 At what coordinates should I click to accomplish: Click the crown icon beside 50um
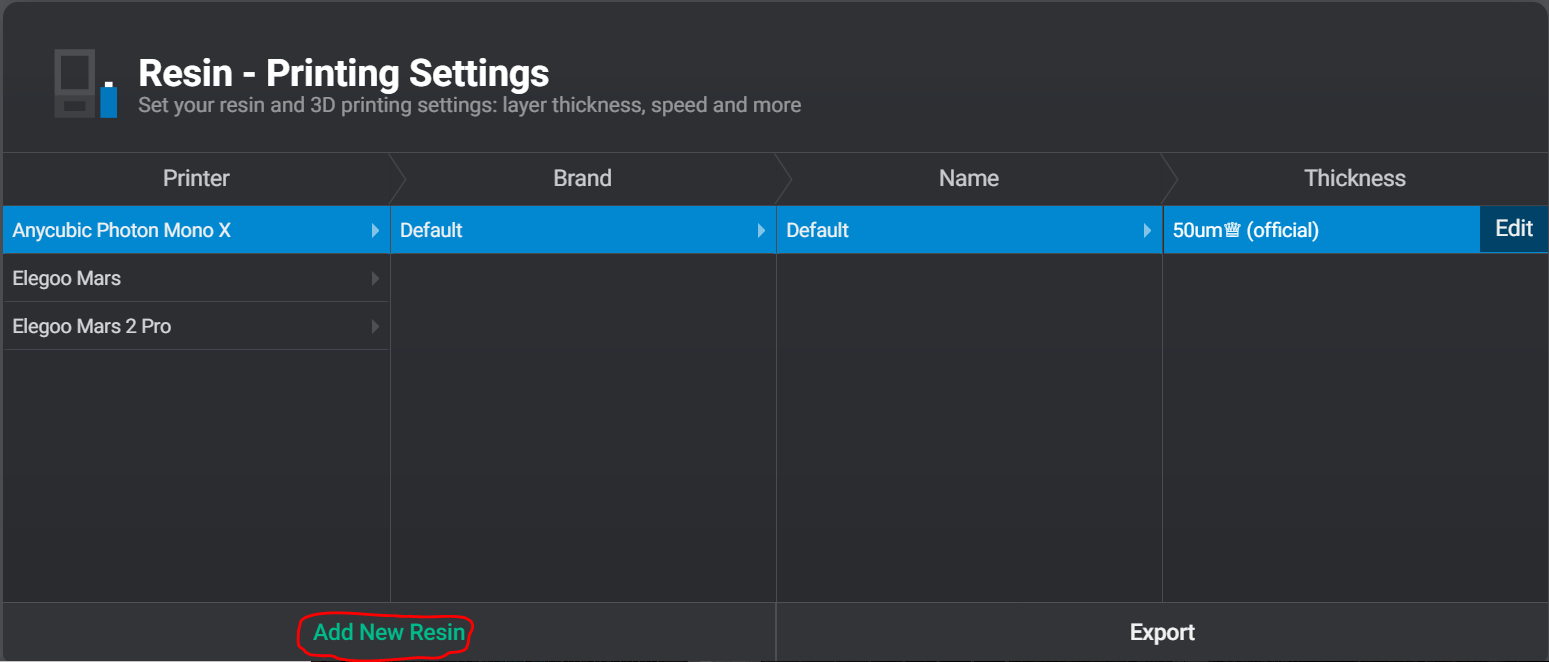pos(1232,230)
